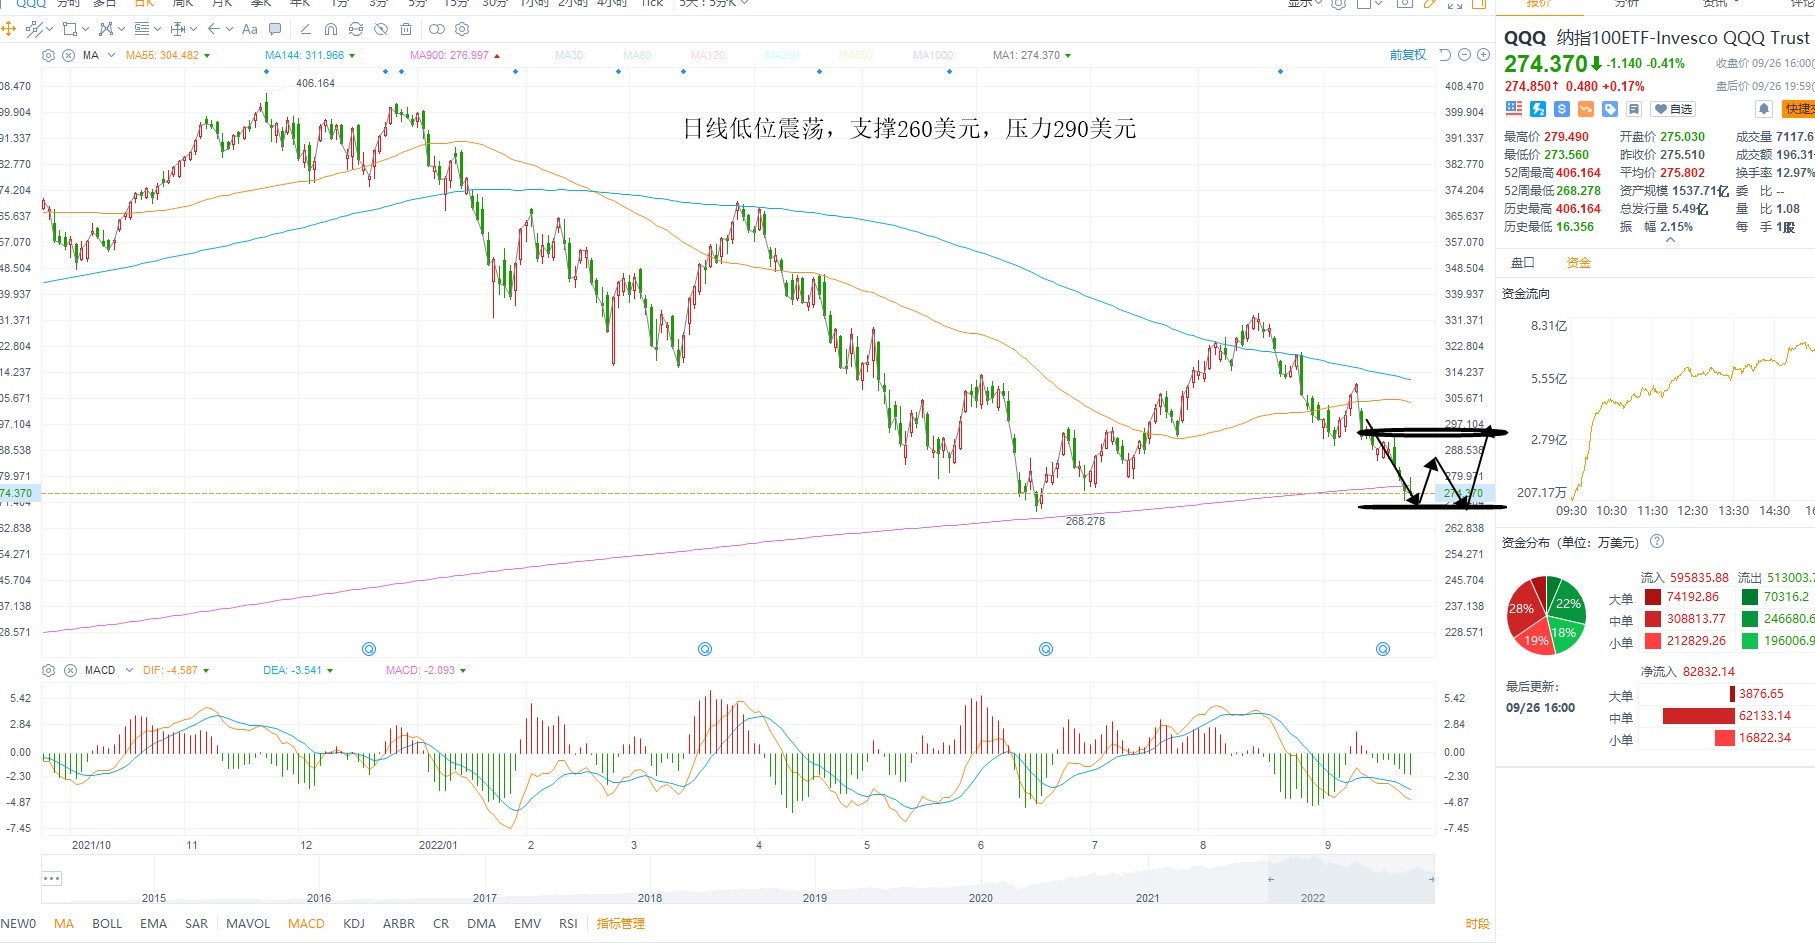
Task: Toggle the magnet snap tool
Action: point(331,29)
